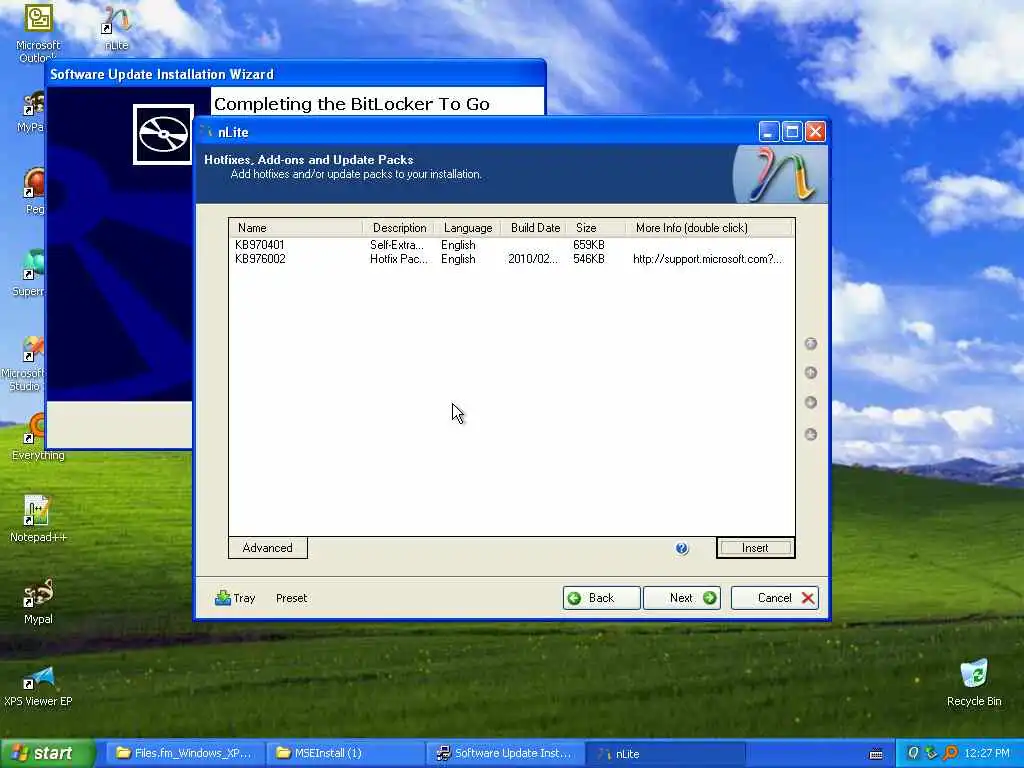Viewport: 1024px width, 768px height.
Task: Go to the Next step in nLite
Action: coord(682,598)
